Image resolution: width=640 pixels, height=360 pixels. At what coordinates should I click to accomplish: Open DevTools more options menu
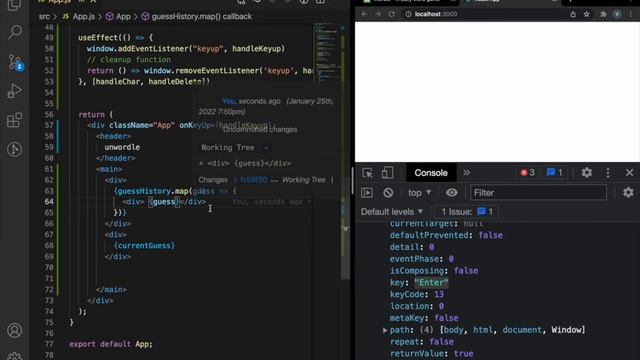coord(608,173)
